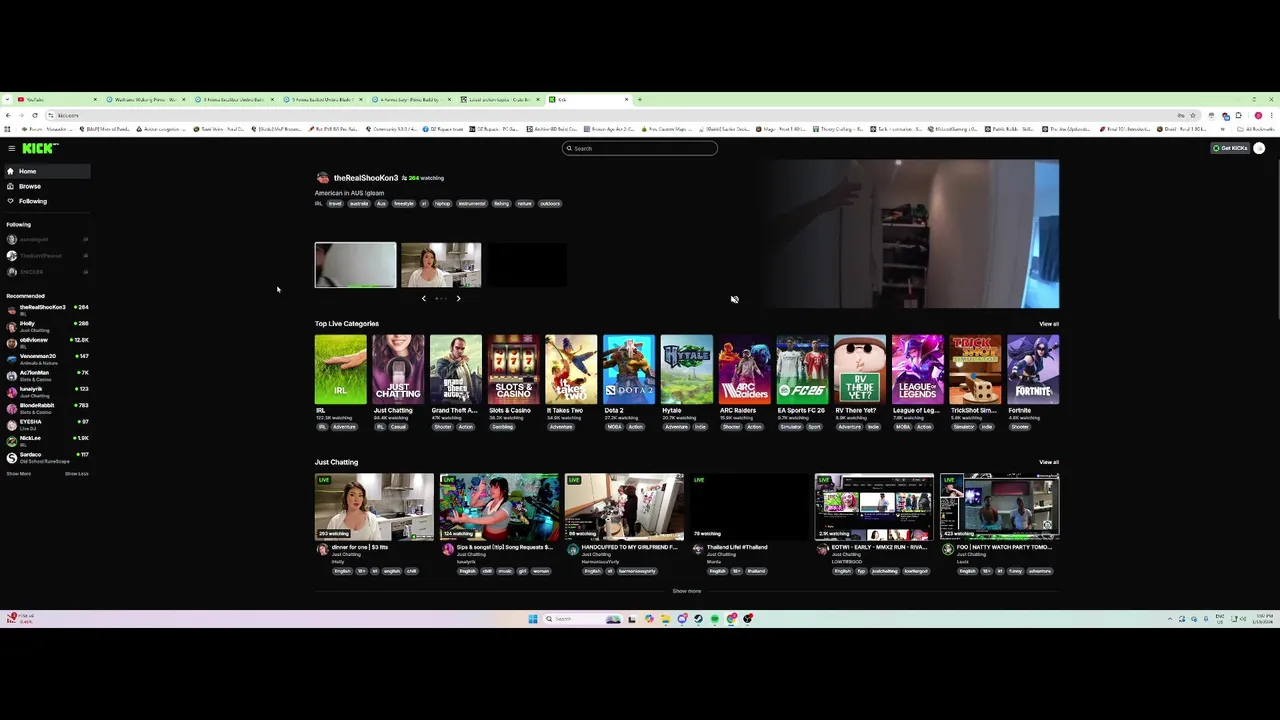Open the IRL category card
The image size is (1280, 720).
[x=341, y=369]
